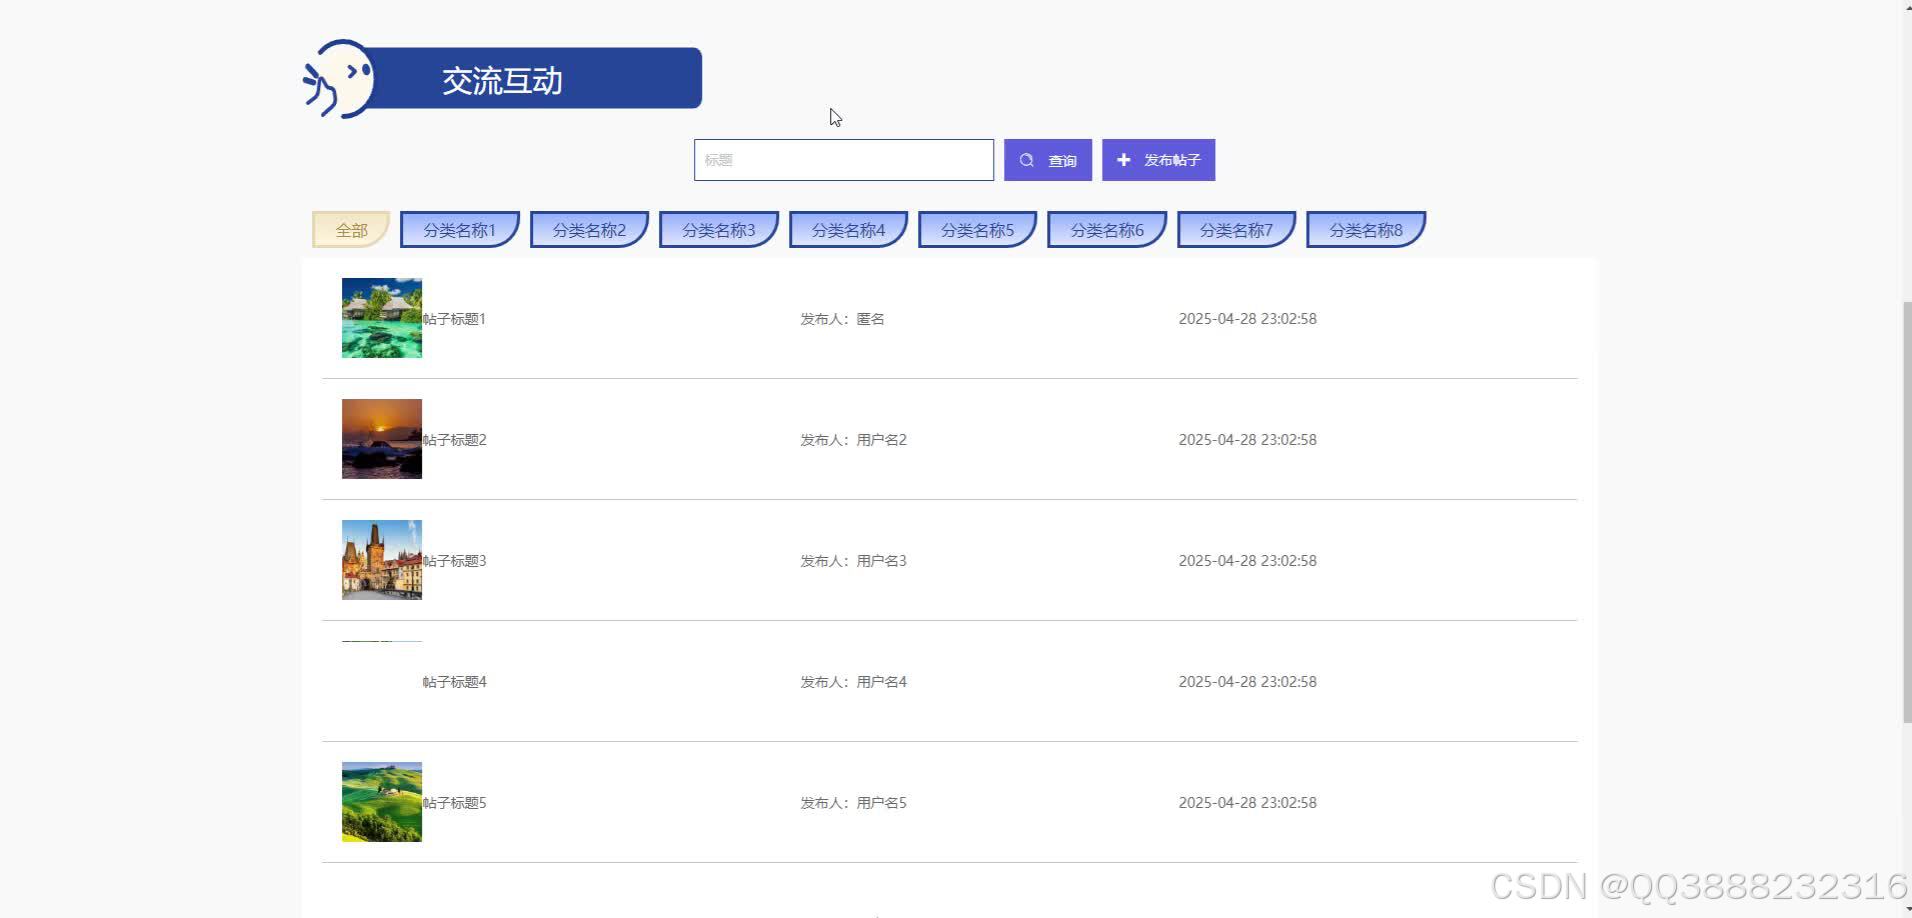Filter posts by 分类名称1
Screen dimensions: 1912x918
pyautogui.click(x=460, y=230)
